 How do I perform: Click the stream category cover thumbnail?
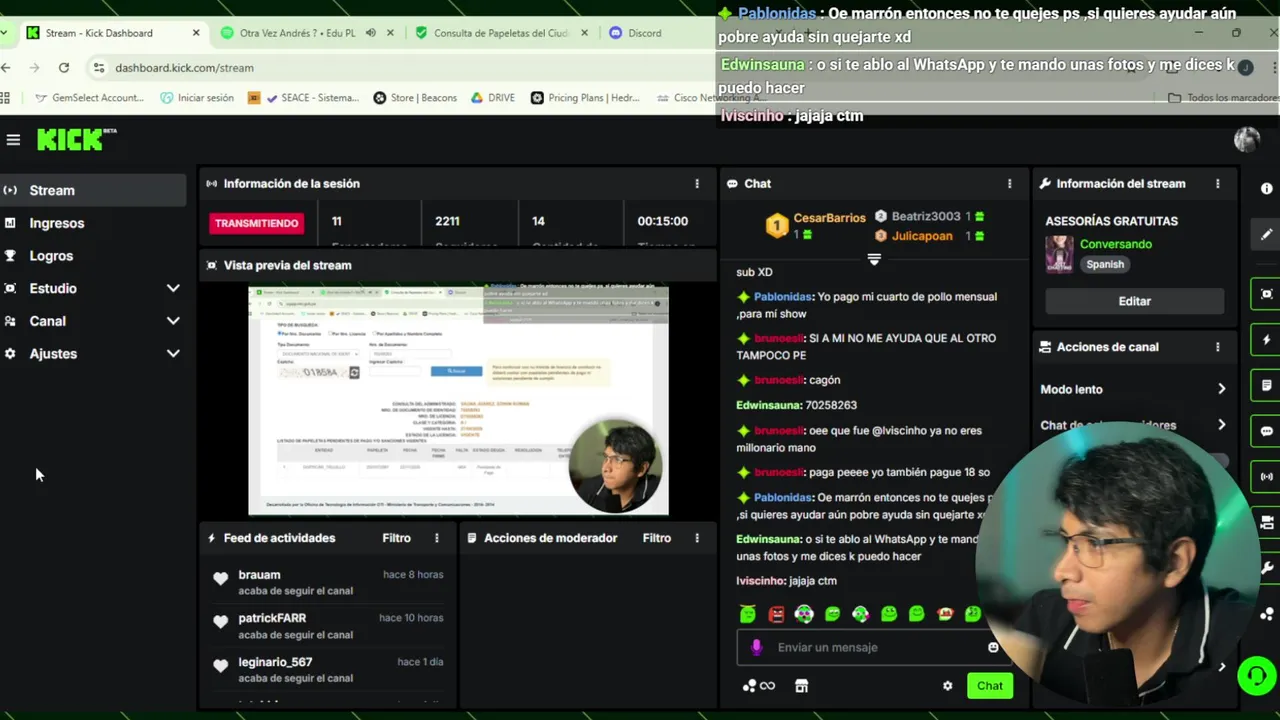tap(1059, 254)
